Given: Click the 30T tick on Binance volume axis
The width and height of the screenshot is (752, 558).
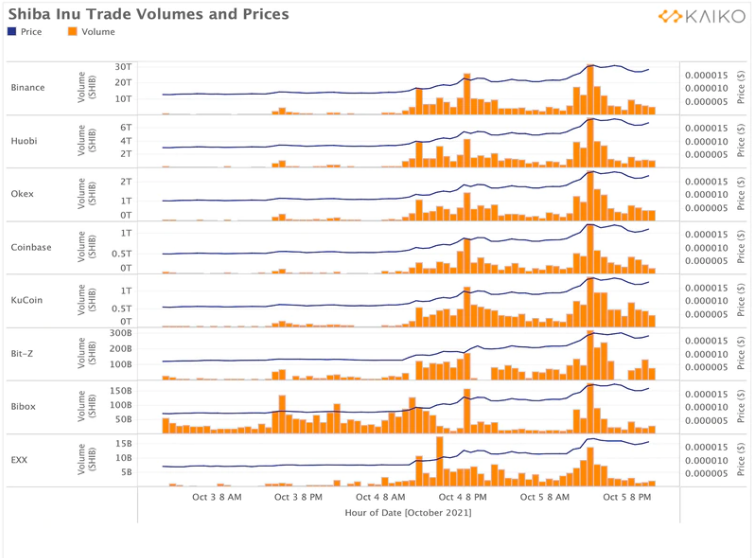Looking at the screenshot, I should tap(123, 67).
